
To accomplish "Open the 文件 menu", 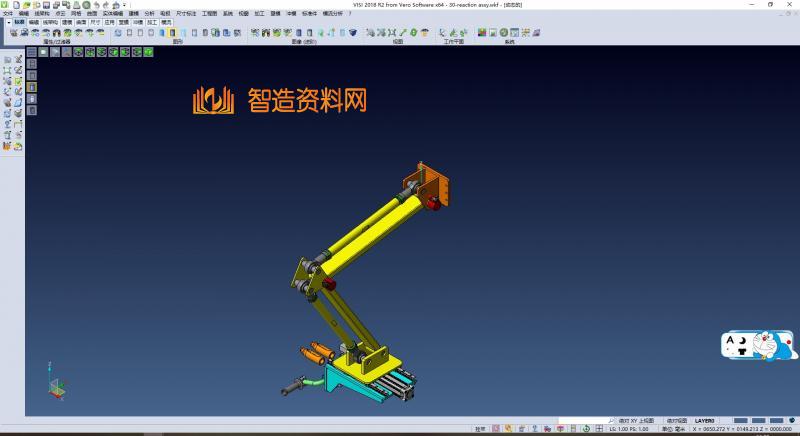I will [8, 14].
